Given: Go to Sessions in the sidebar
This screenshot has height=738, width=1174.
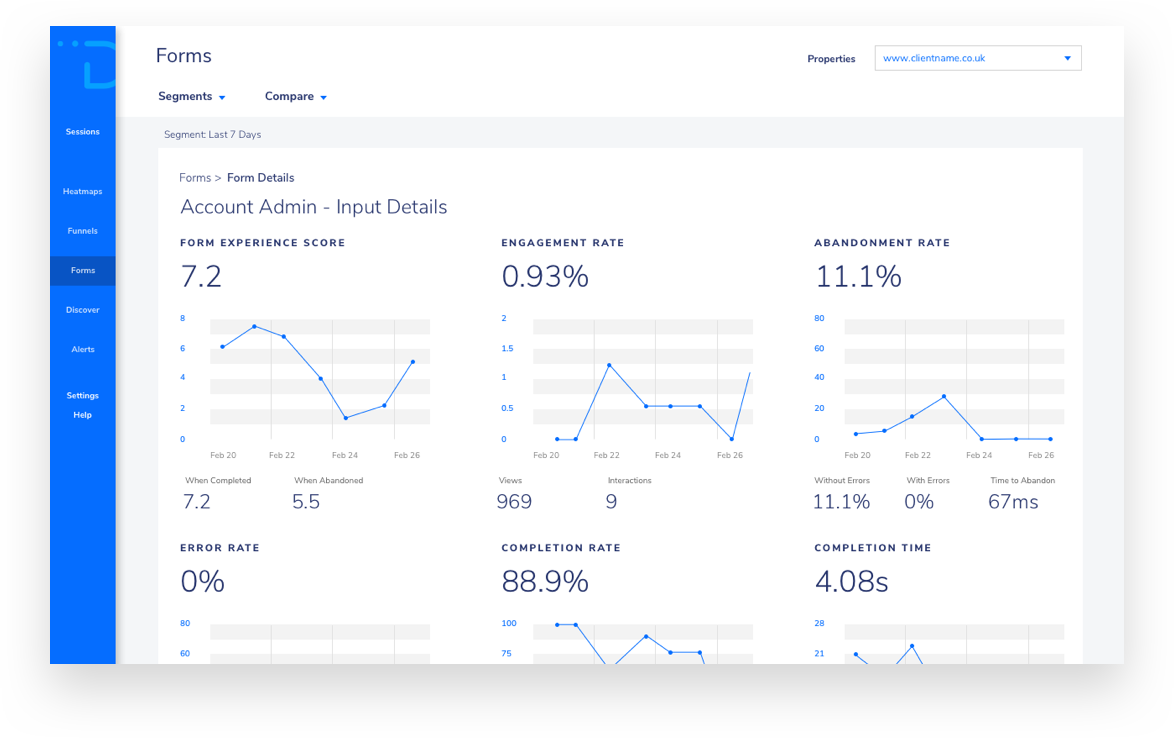Looking at the screenshot, I should [82, 132].
